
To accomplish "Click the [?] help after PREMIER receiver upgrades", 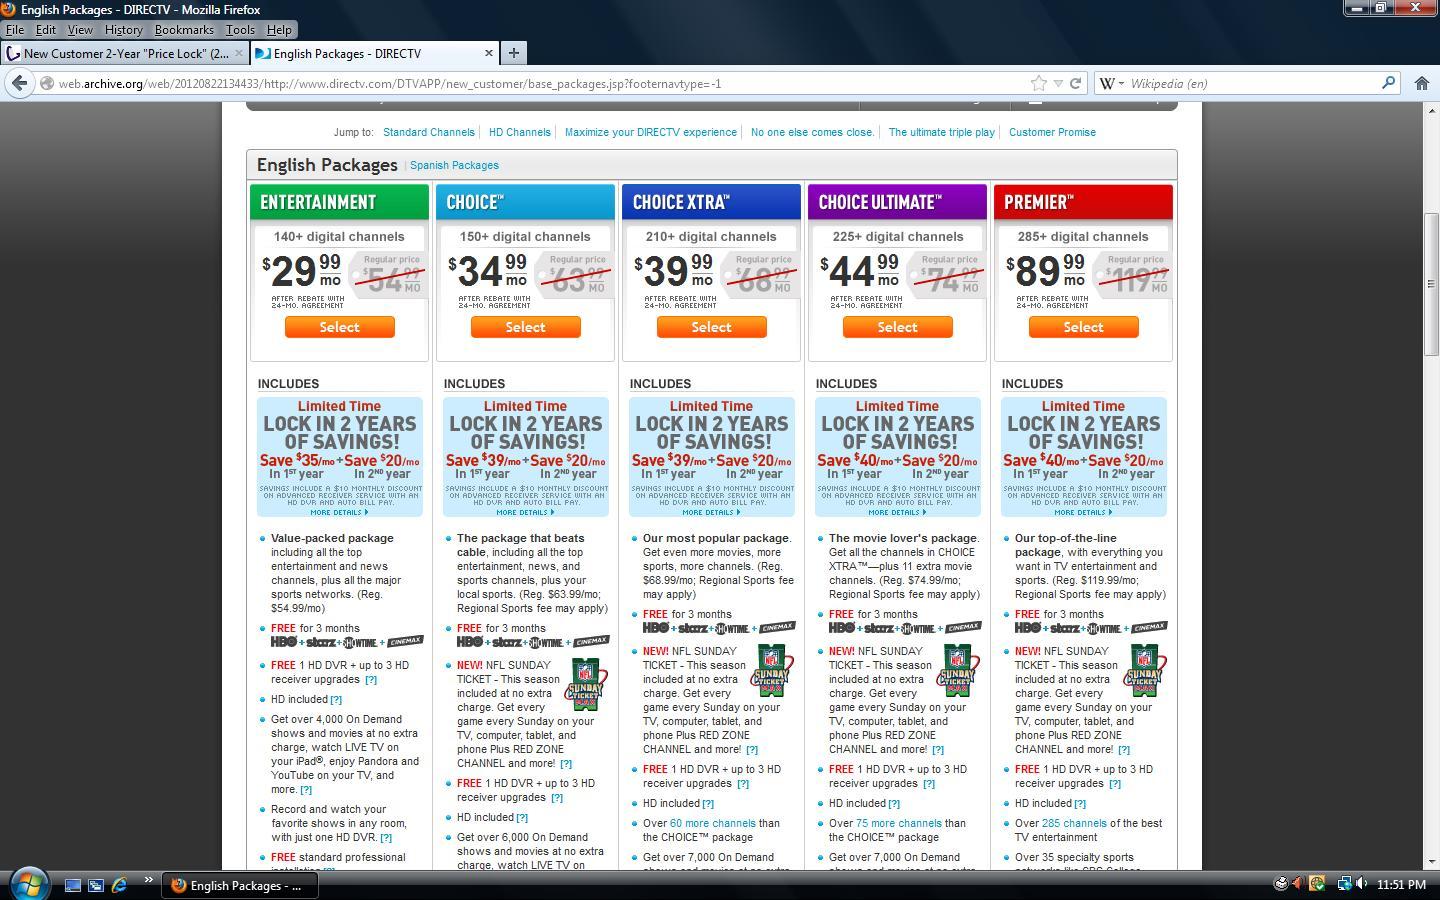I will [x=1115, y=784].
